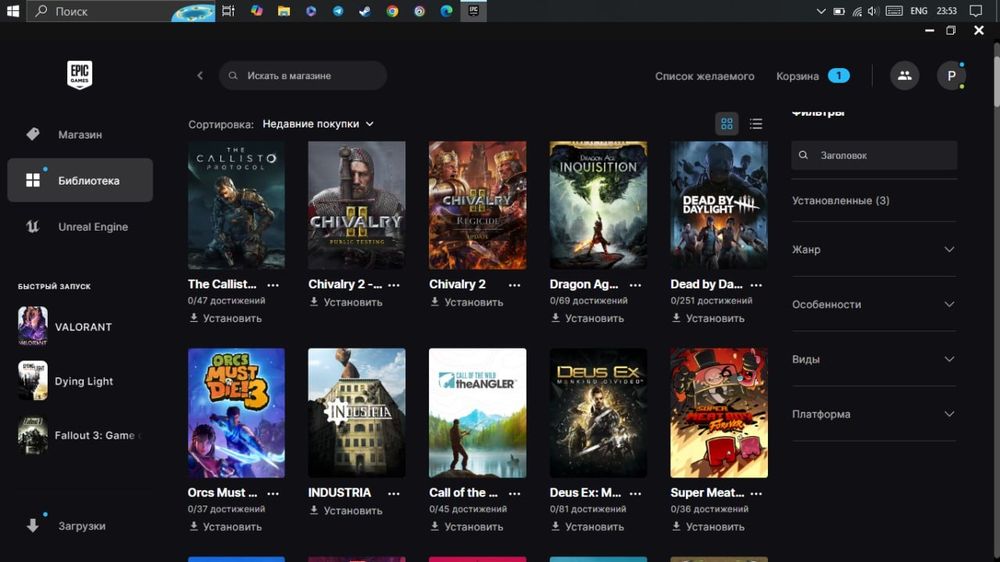The image size is (1000, 562).
Task: Click the ENG language indicator
Action: (x=918, y=11)
